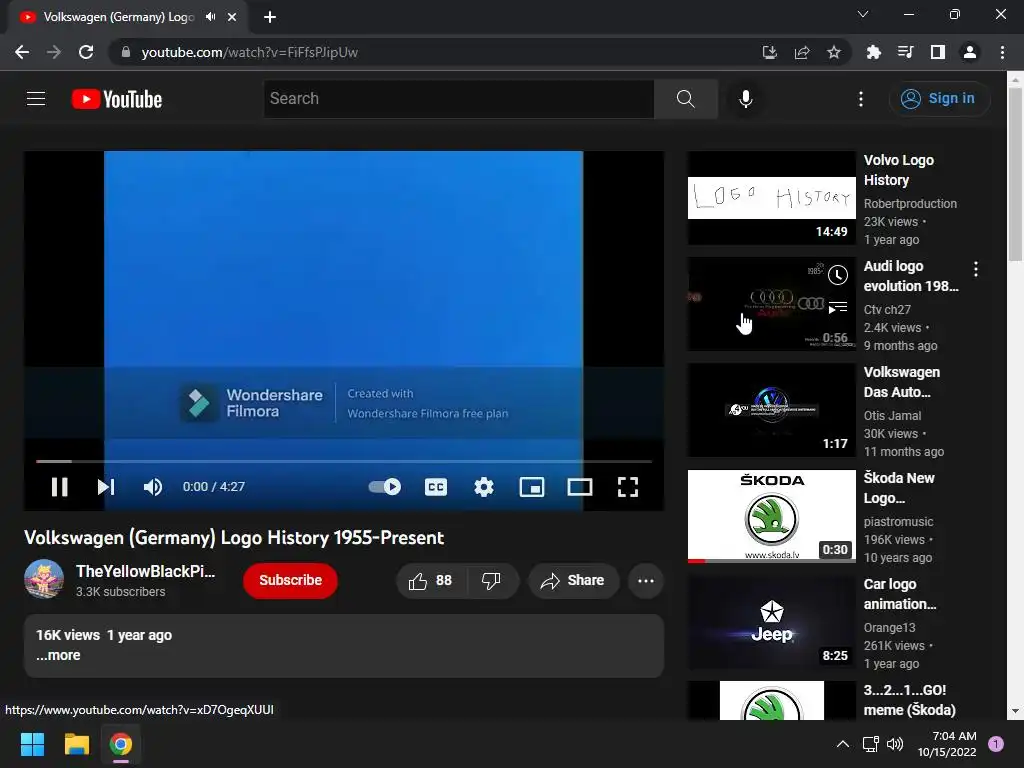Open more actions ellipsis under video
1024x768 pixels.
(x=646, y=581)
